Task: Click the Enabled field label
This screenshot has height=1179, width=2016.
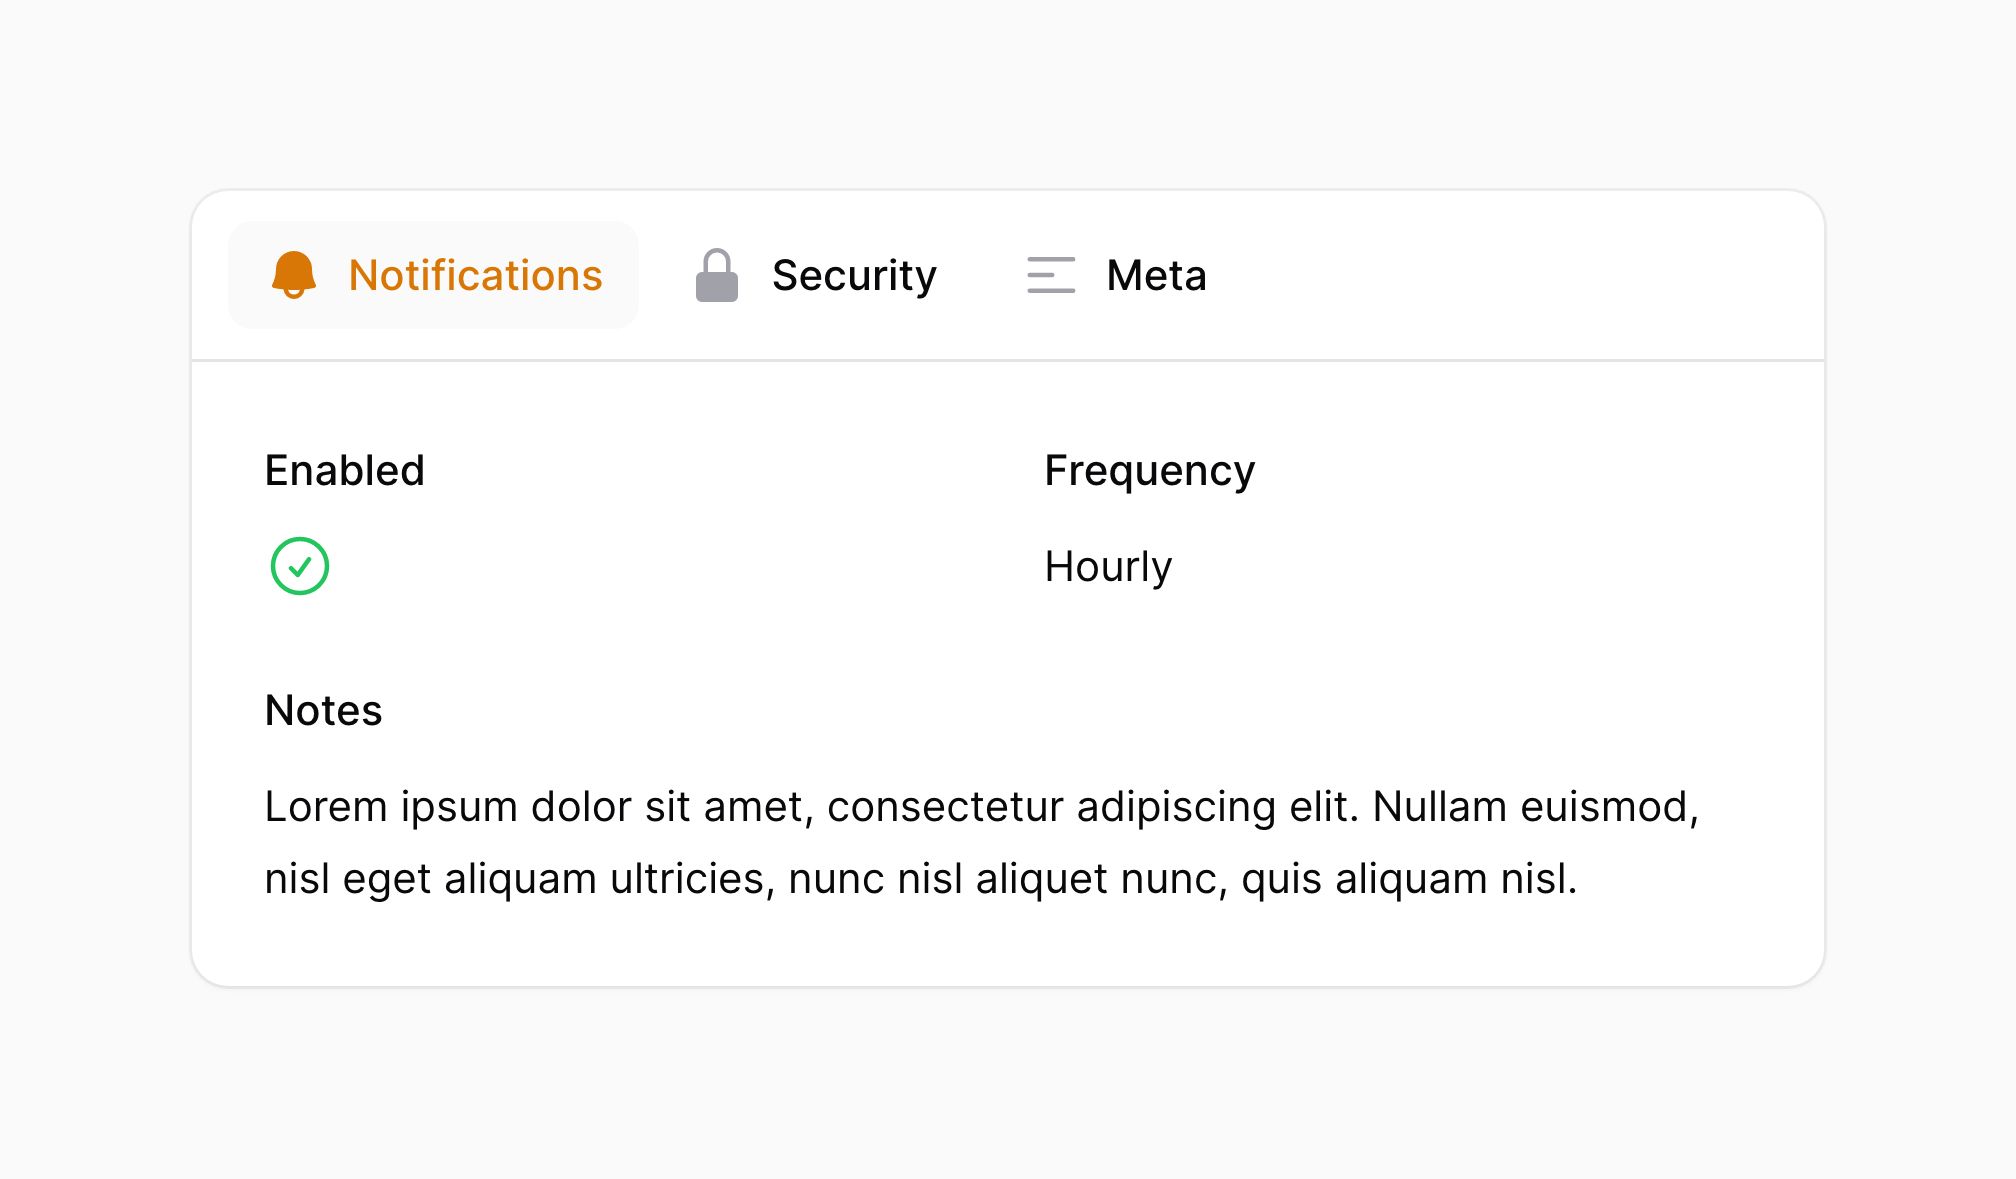Action: coord(345,471)
